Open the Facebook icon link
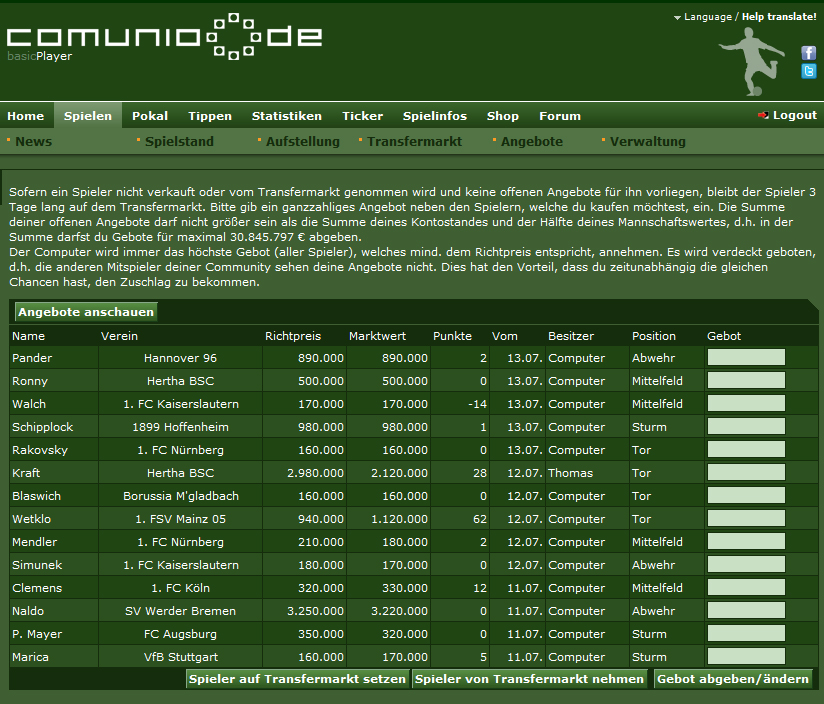 click(x=808, y=53)
